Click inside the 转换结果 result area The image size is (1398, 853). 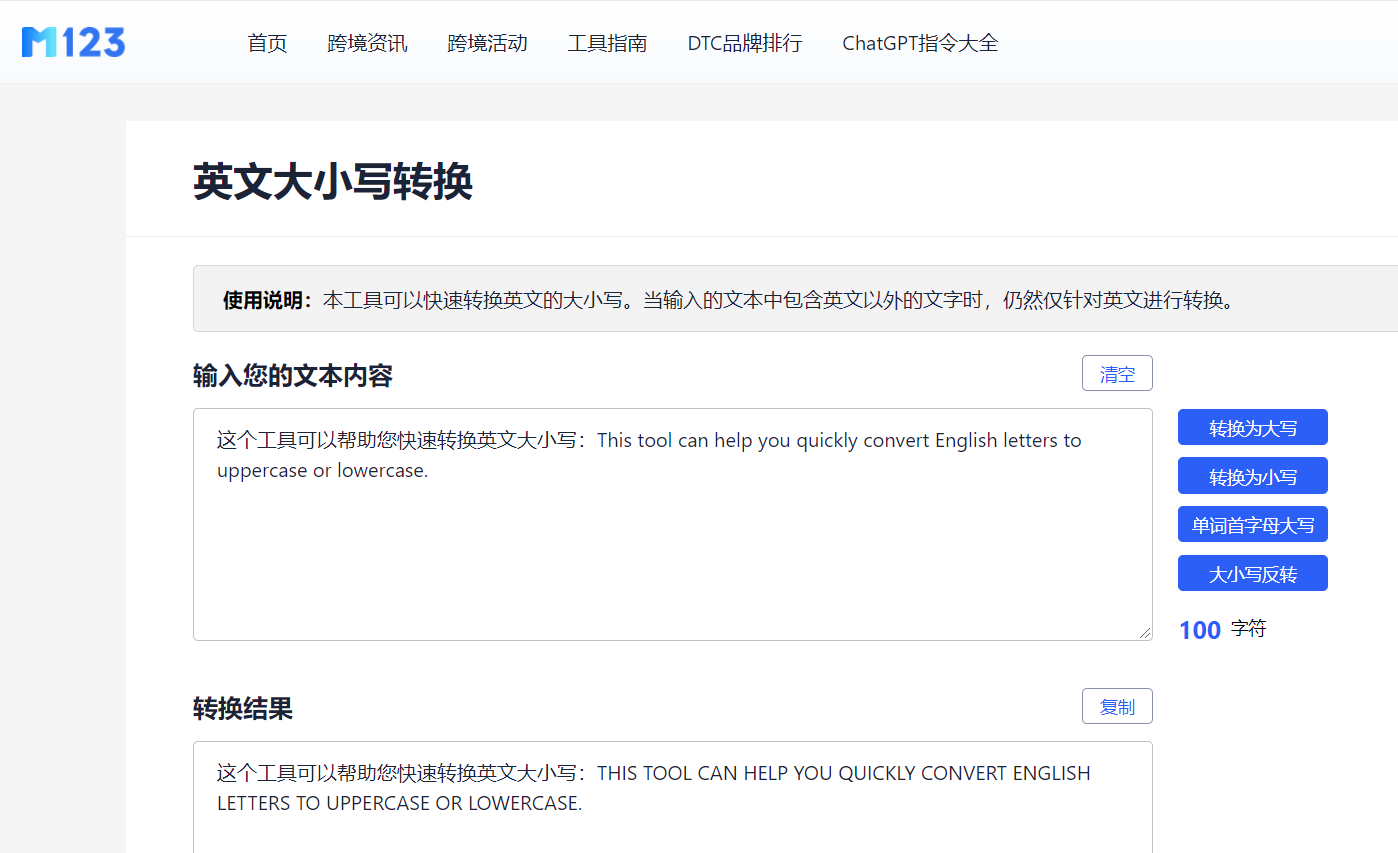(672, 800)
